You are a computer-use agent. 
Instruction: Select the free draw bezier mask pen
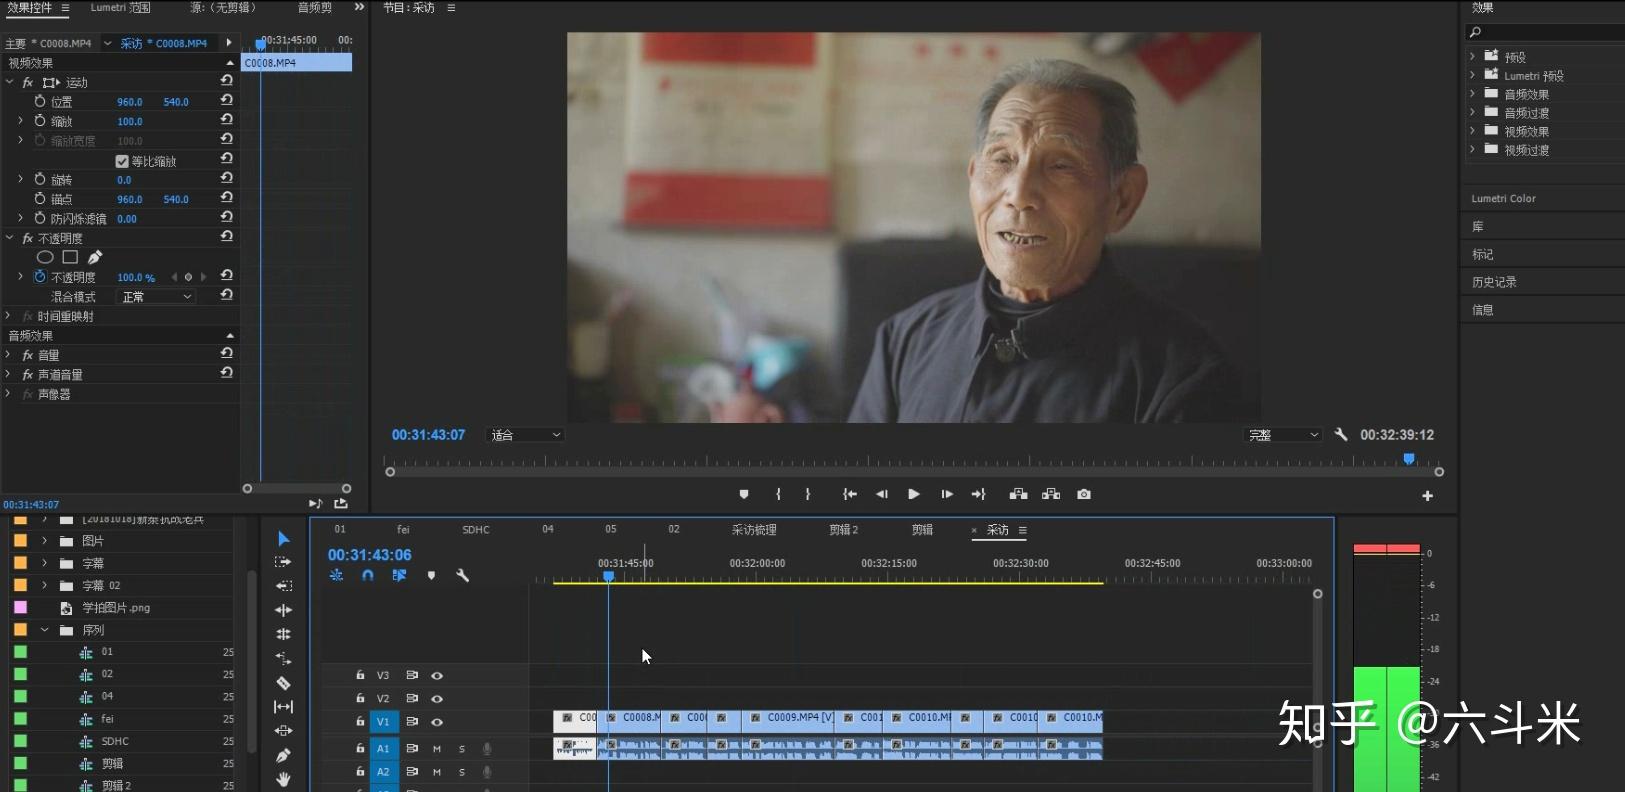tap(95, 257)
